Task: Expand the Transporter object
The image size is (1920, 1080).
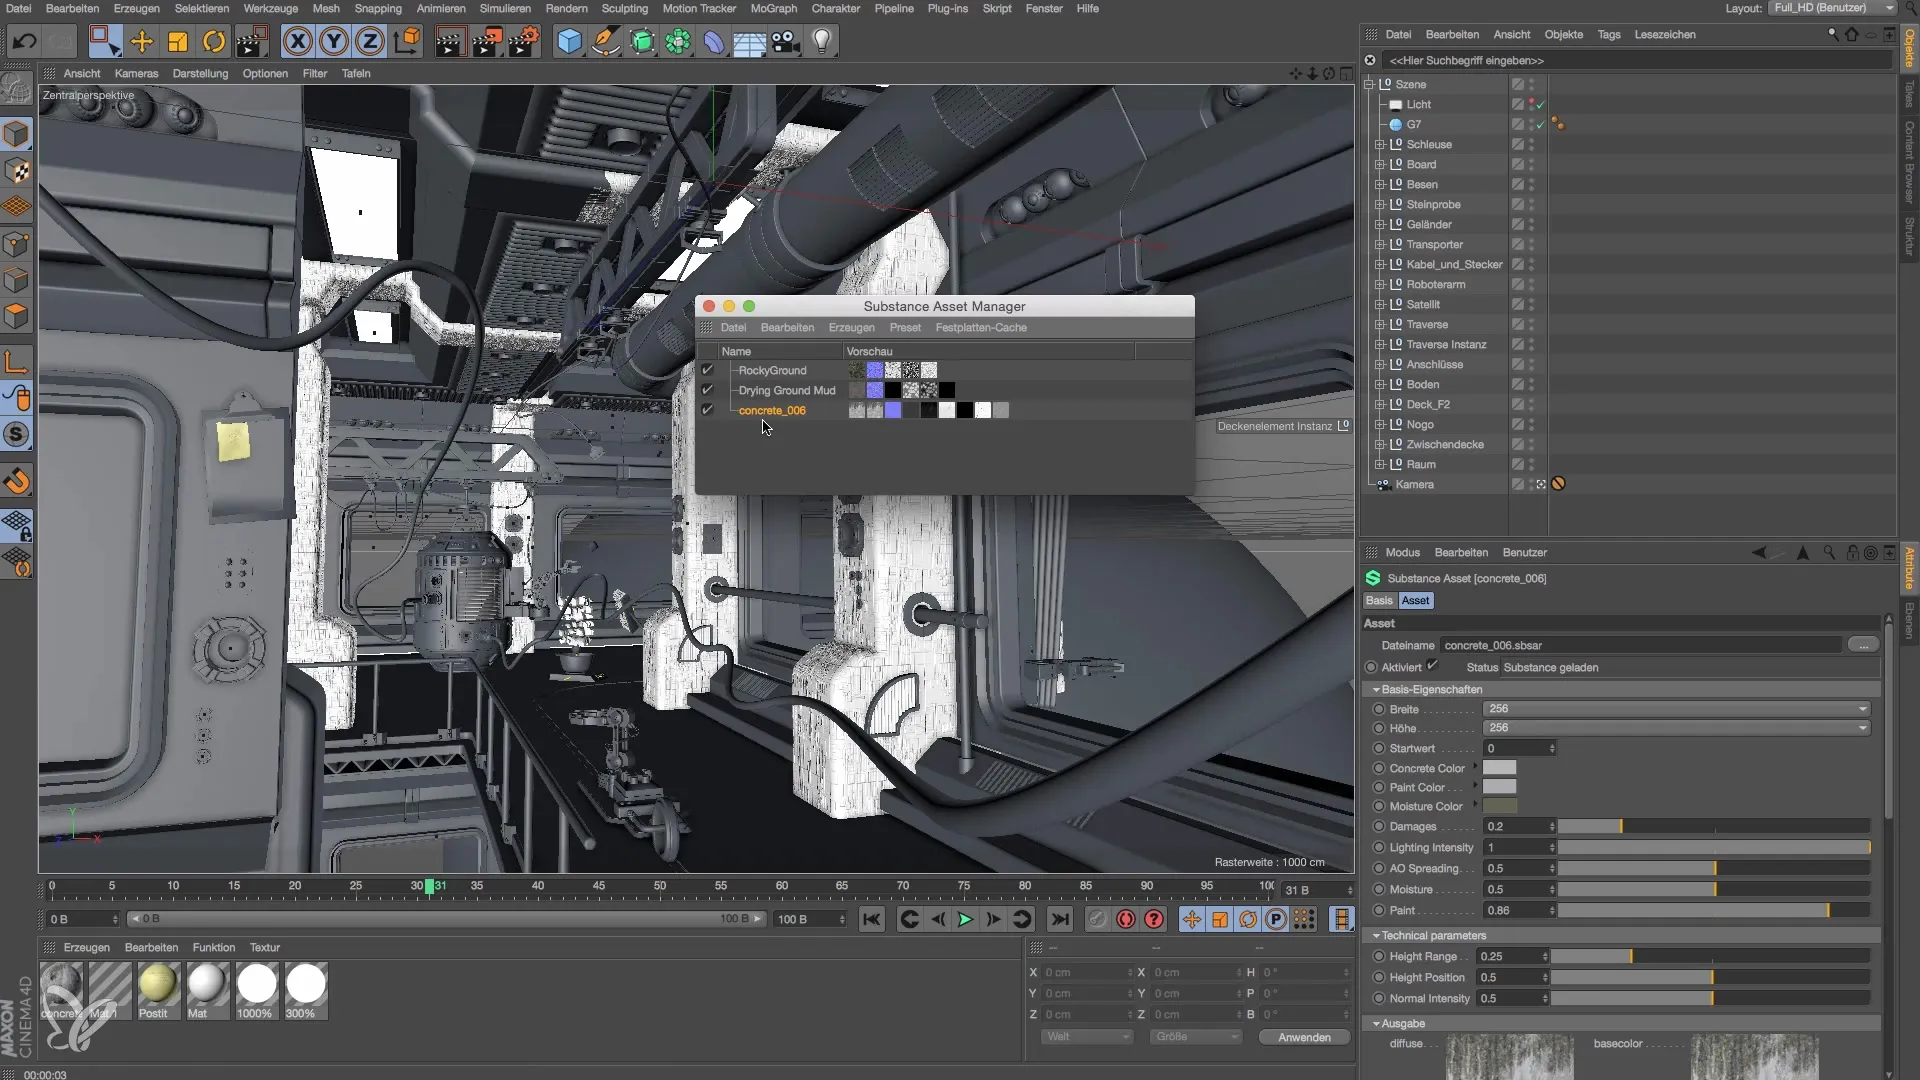Action: tap(1380, 245)
